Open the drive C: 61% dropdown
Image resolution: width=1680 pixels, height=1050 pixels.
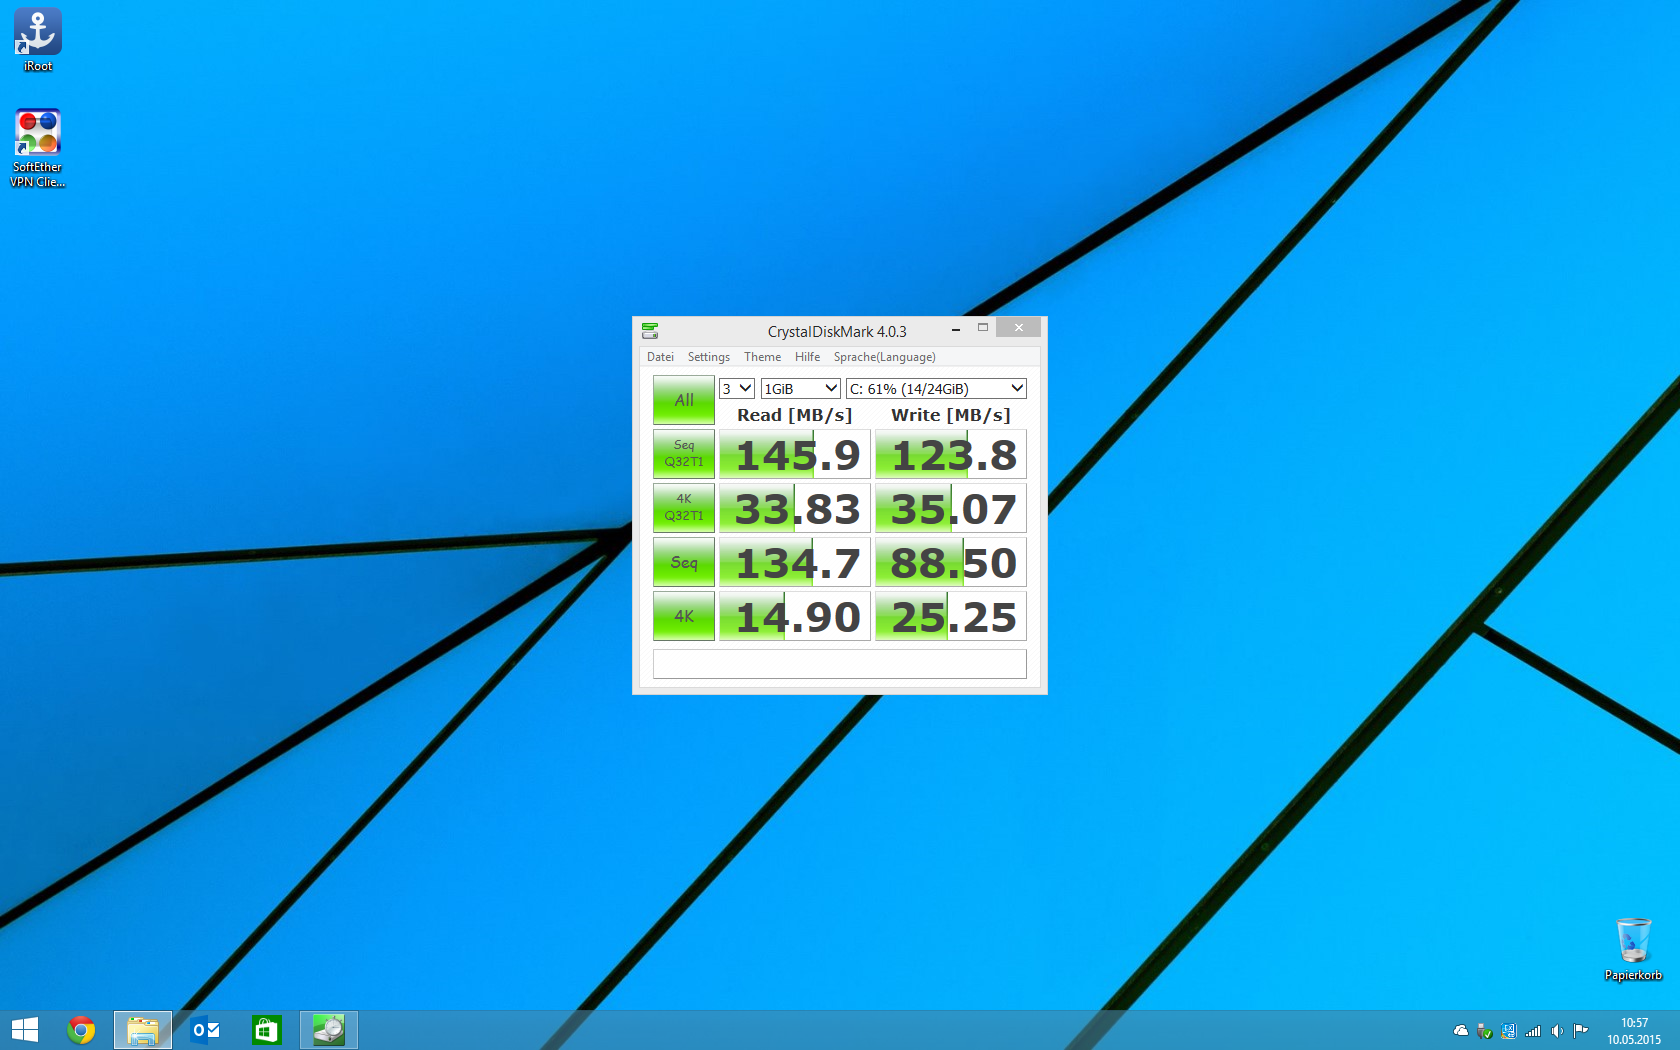pos(936,388)
